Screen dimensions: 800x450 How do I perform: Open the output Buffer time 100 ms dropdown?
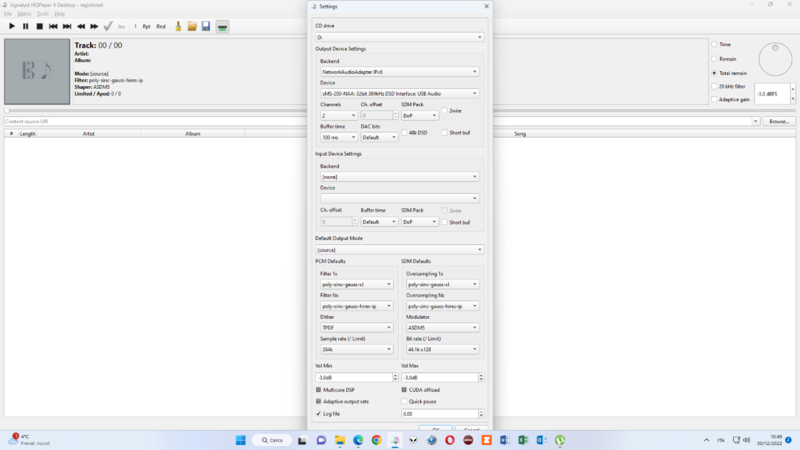point(338,138)
